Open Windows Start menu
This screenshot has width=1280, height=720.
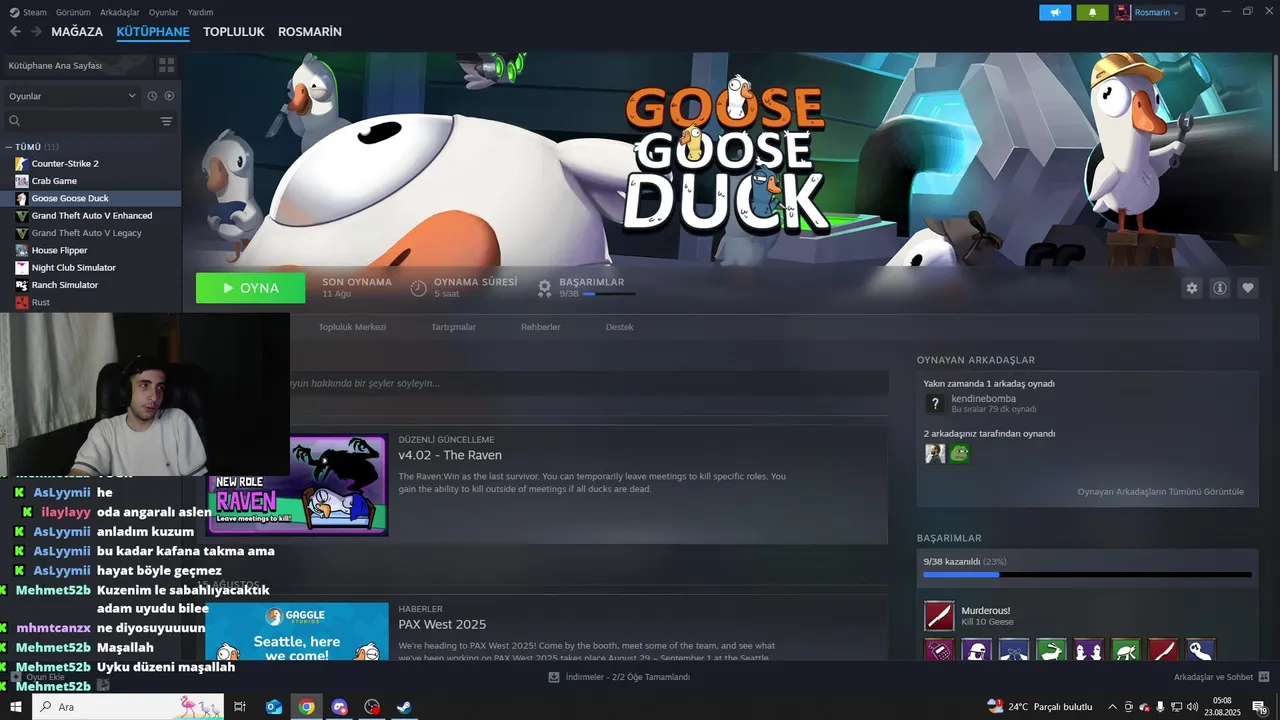15,707
